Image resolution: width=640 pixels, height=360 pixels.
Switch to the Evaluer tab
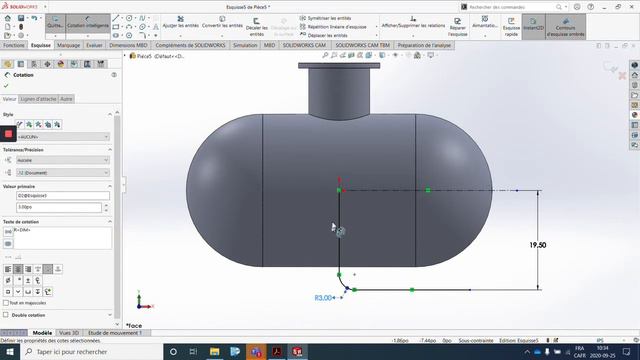coord(94,45)
